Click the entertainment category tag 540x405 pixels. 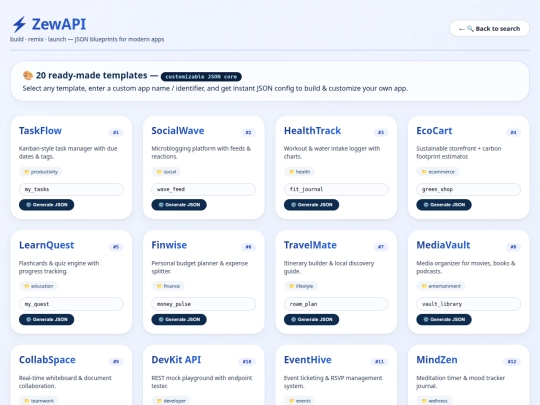click(x=441, y=286)
